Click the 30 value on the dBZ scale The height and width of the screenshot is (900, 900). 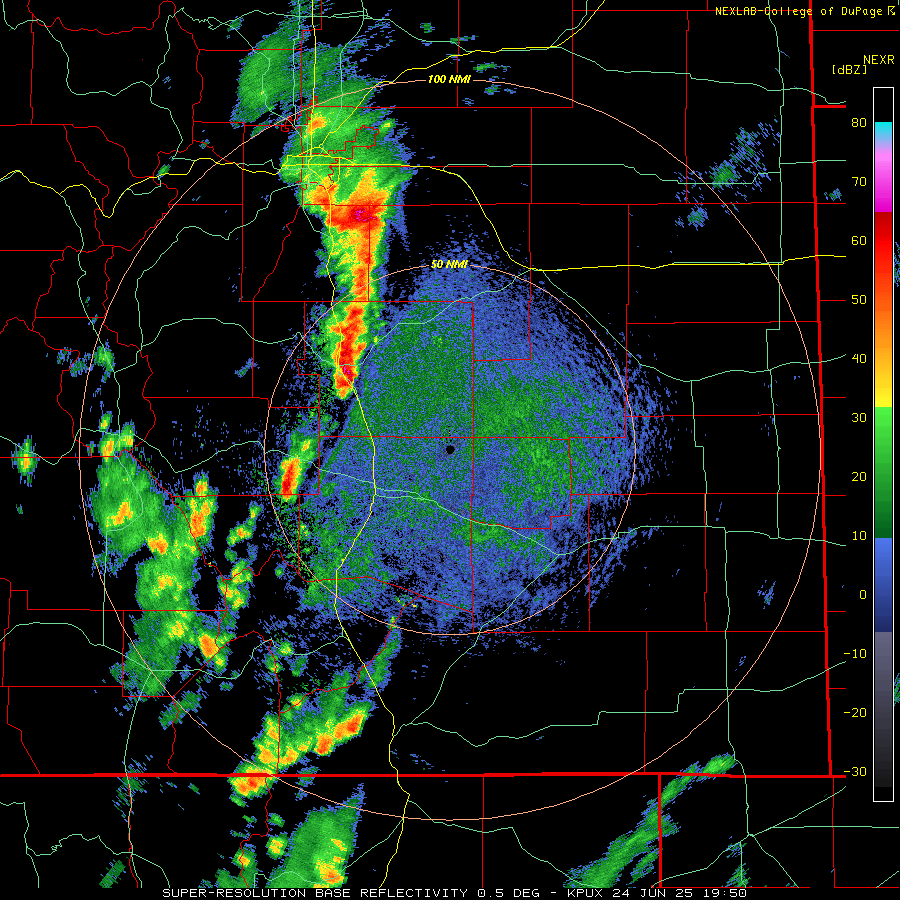[x=859, y=418]
